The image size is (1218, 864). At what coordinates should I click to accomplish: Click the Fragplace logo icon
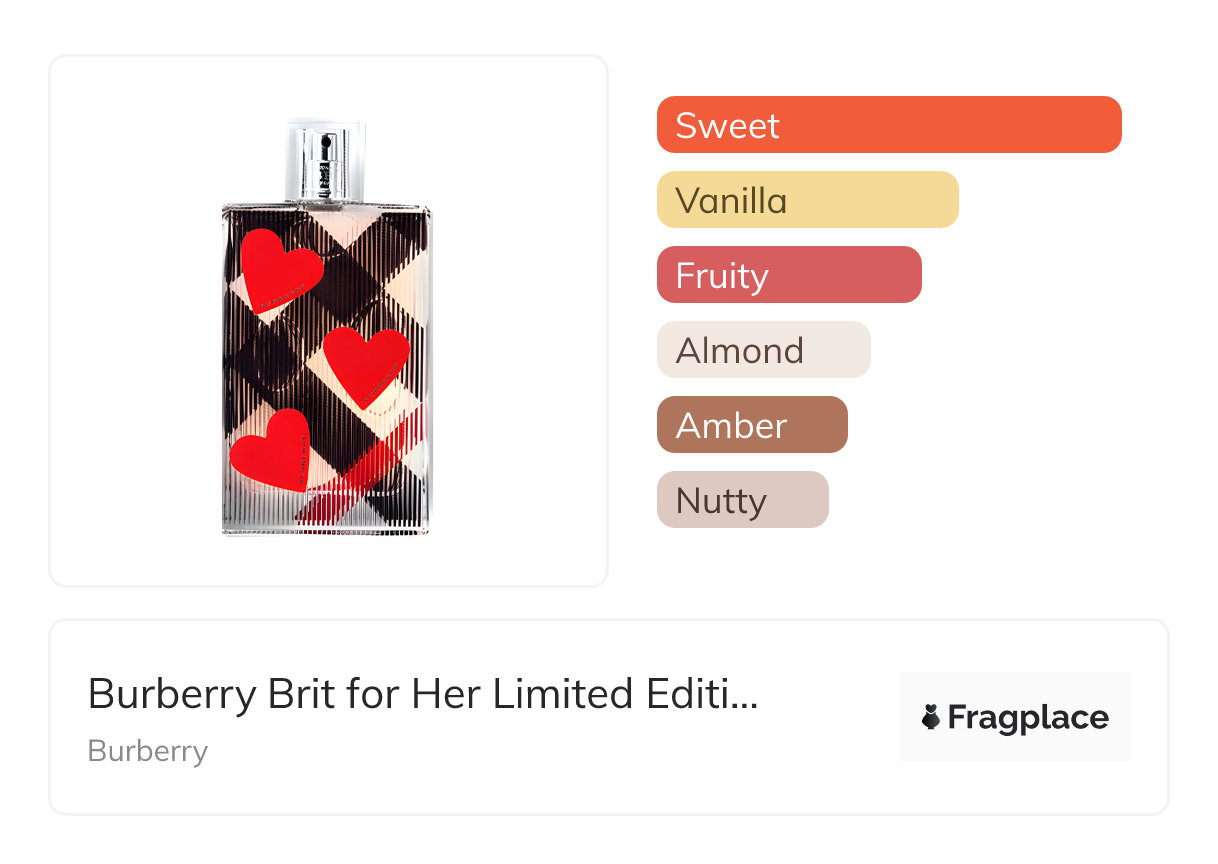click(x=931, y=718)
